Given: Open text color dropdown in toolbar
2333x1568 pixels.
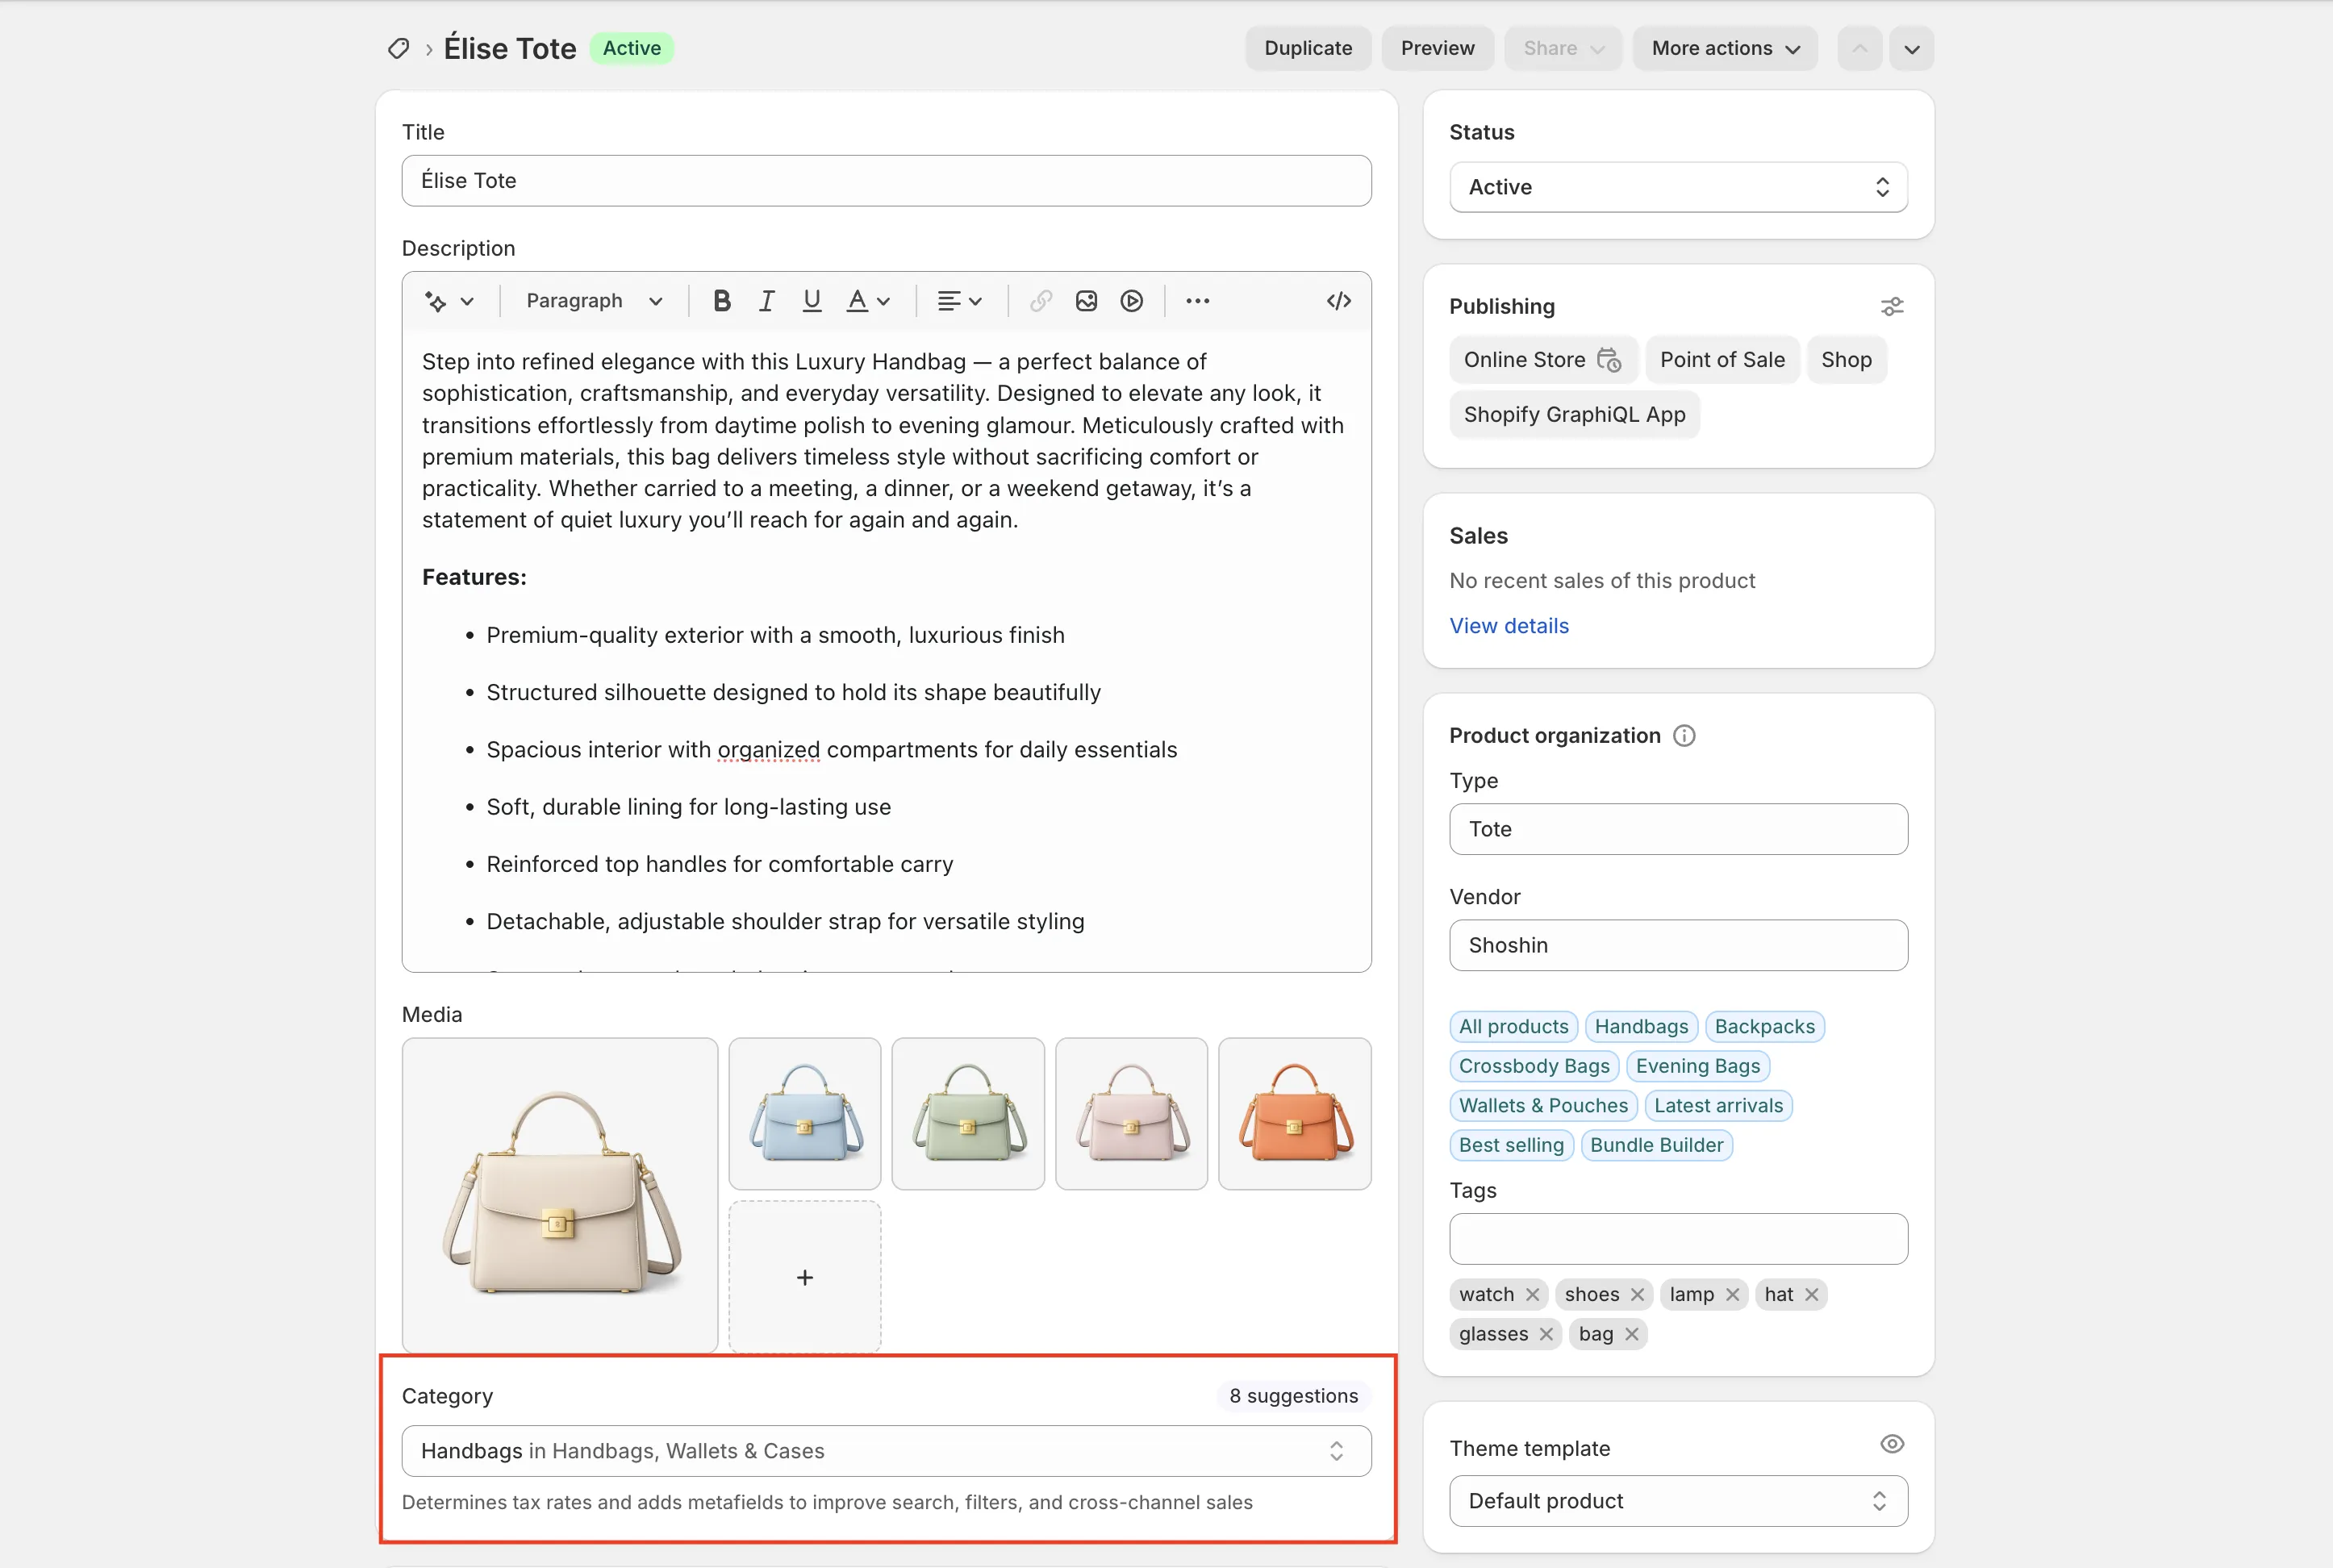Looking at the screenshot, I should (867, 301).
